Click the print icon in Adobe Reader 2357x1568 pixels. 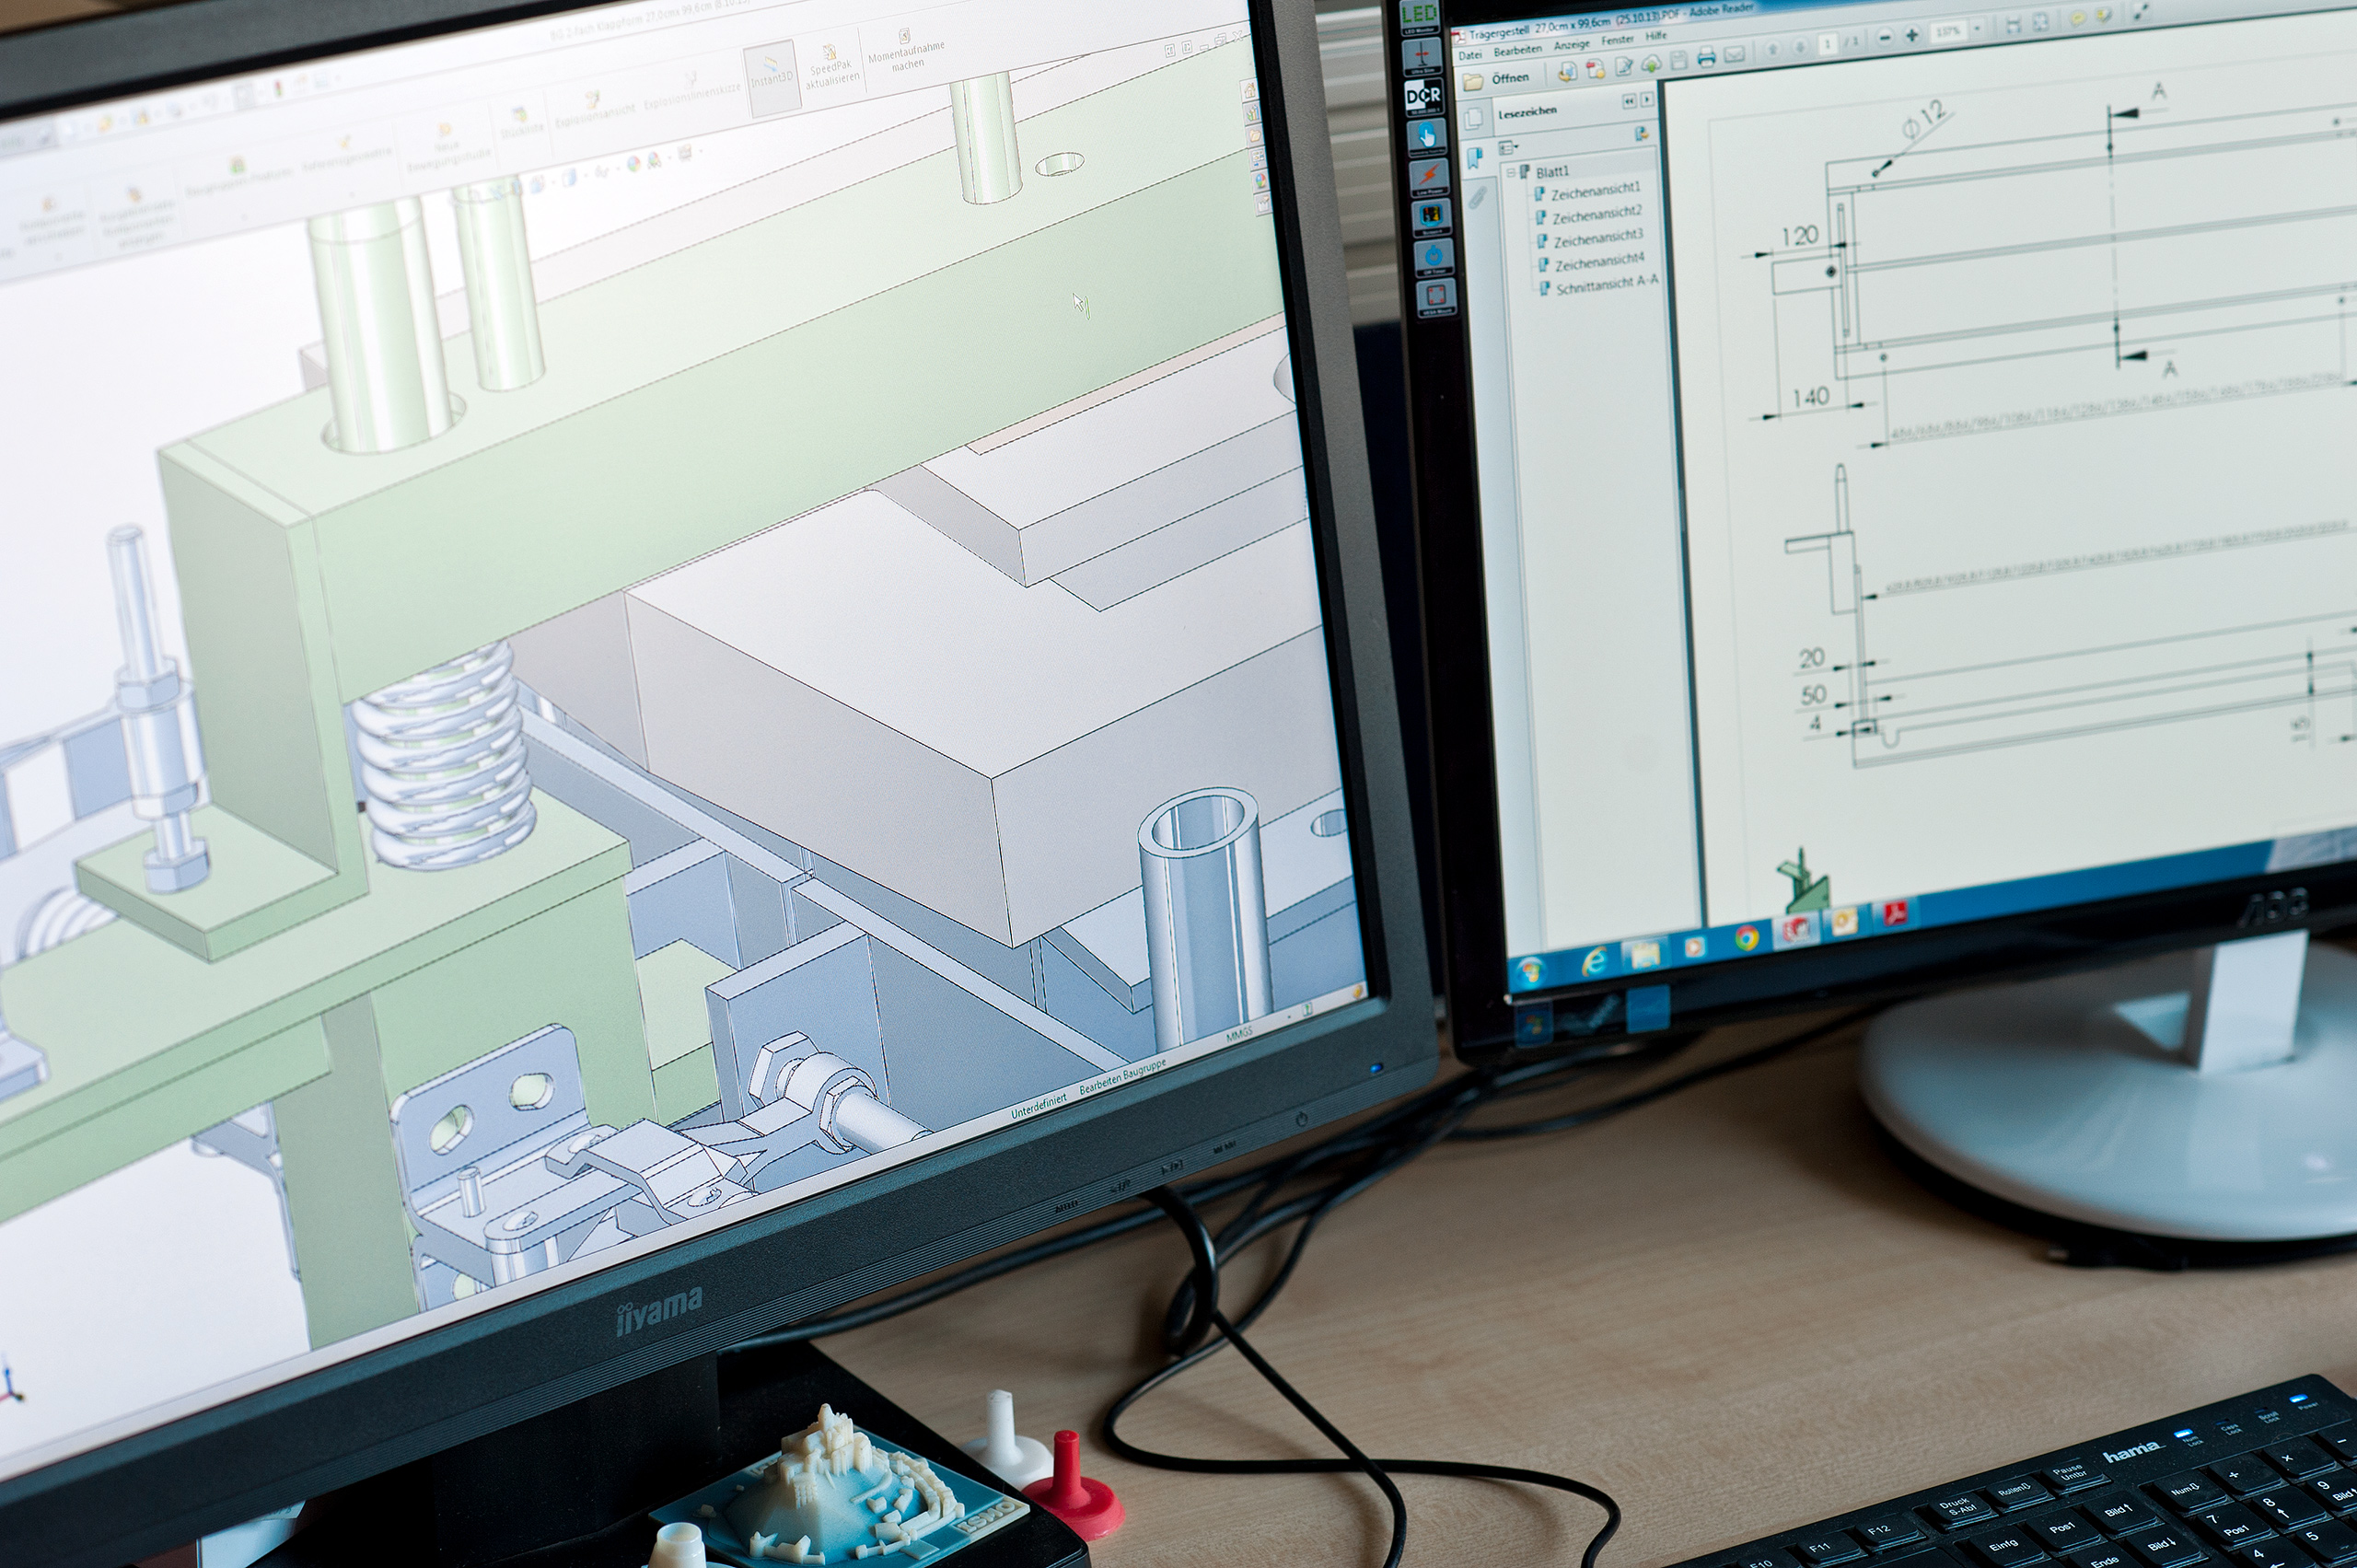pos(1706,58)
